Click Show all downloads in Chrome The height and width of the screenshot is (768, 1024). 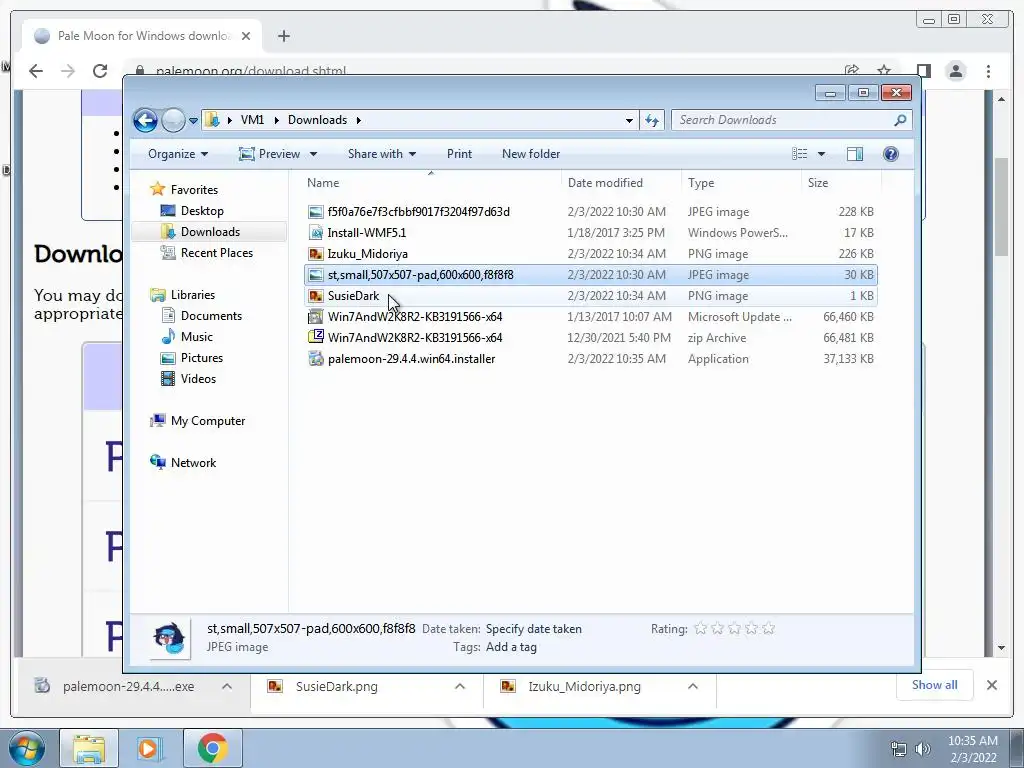click(935, 685)
